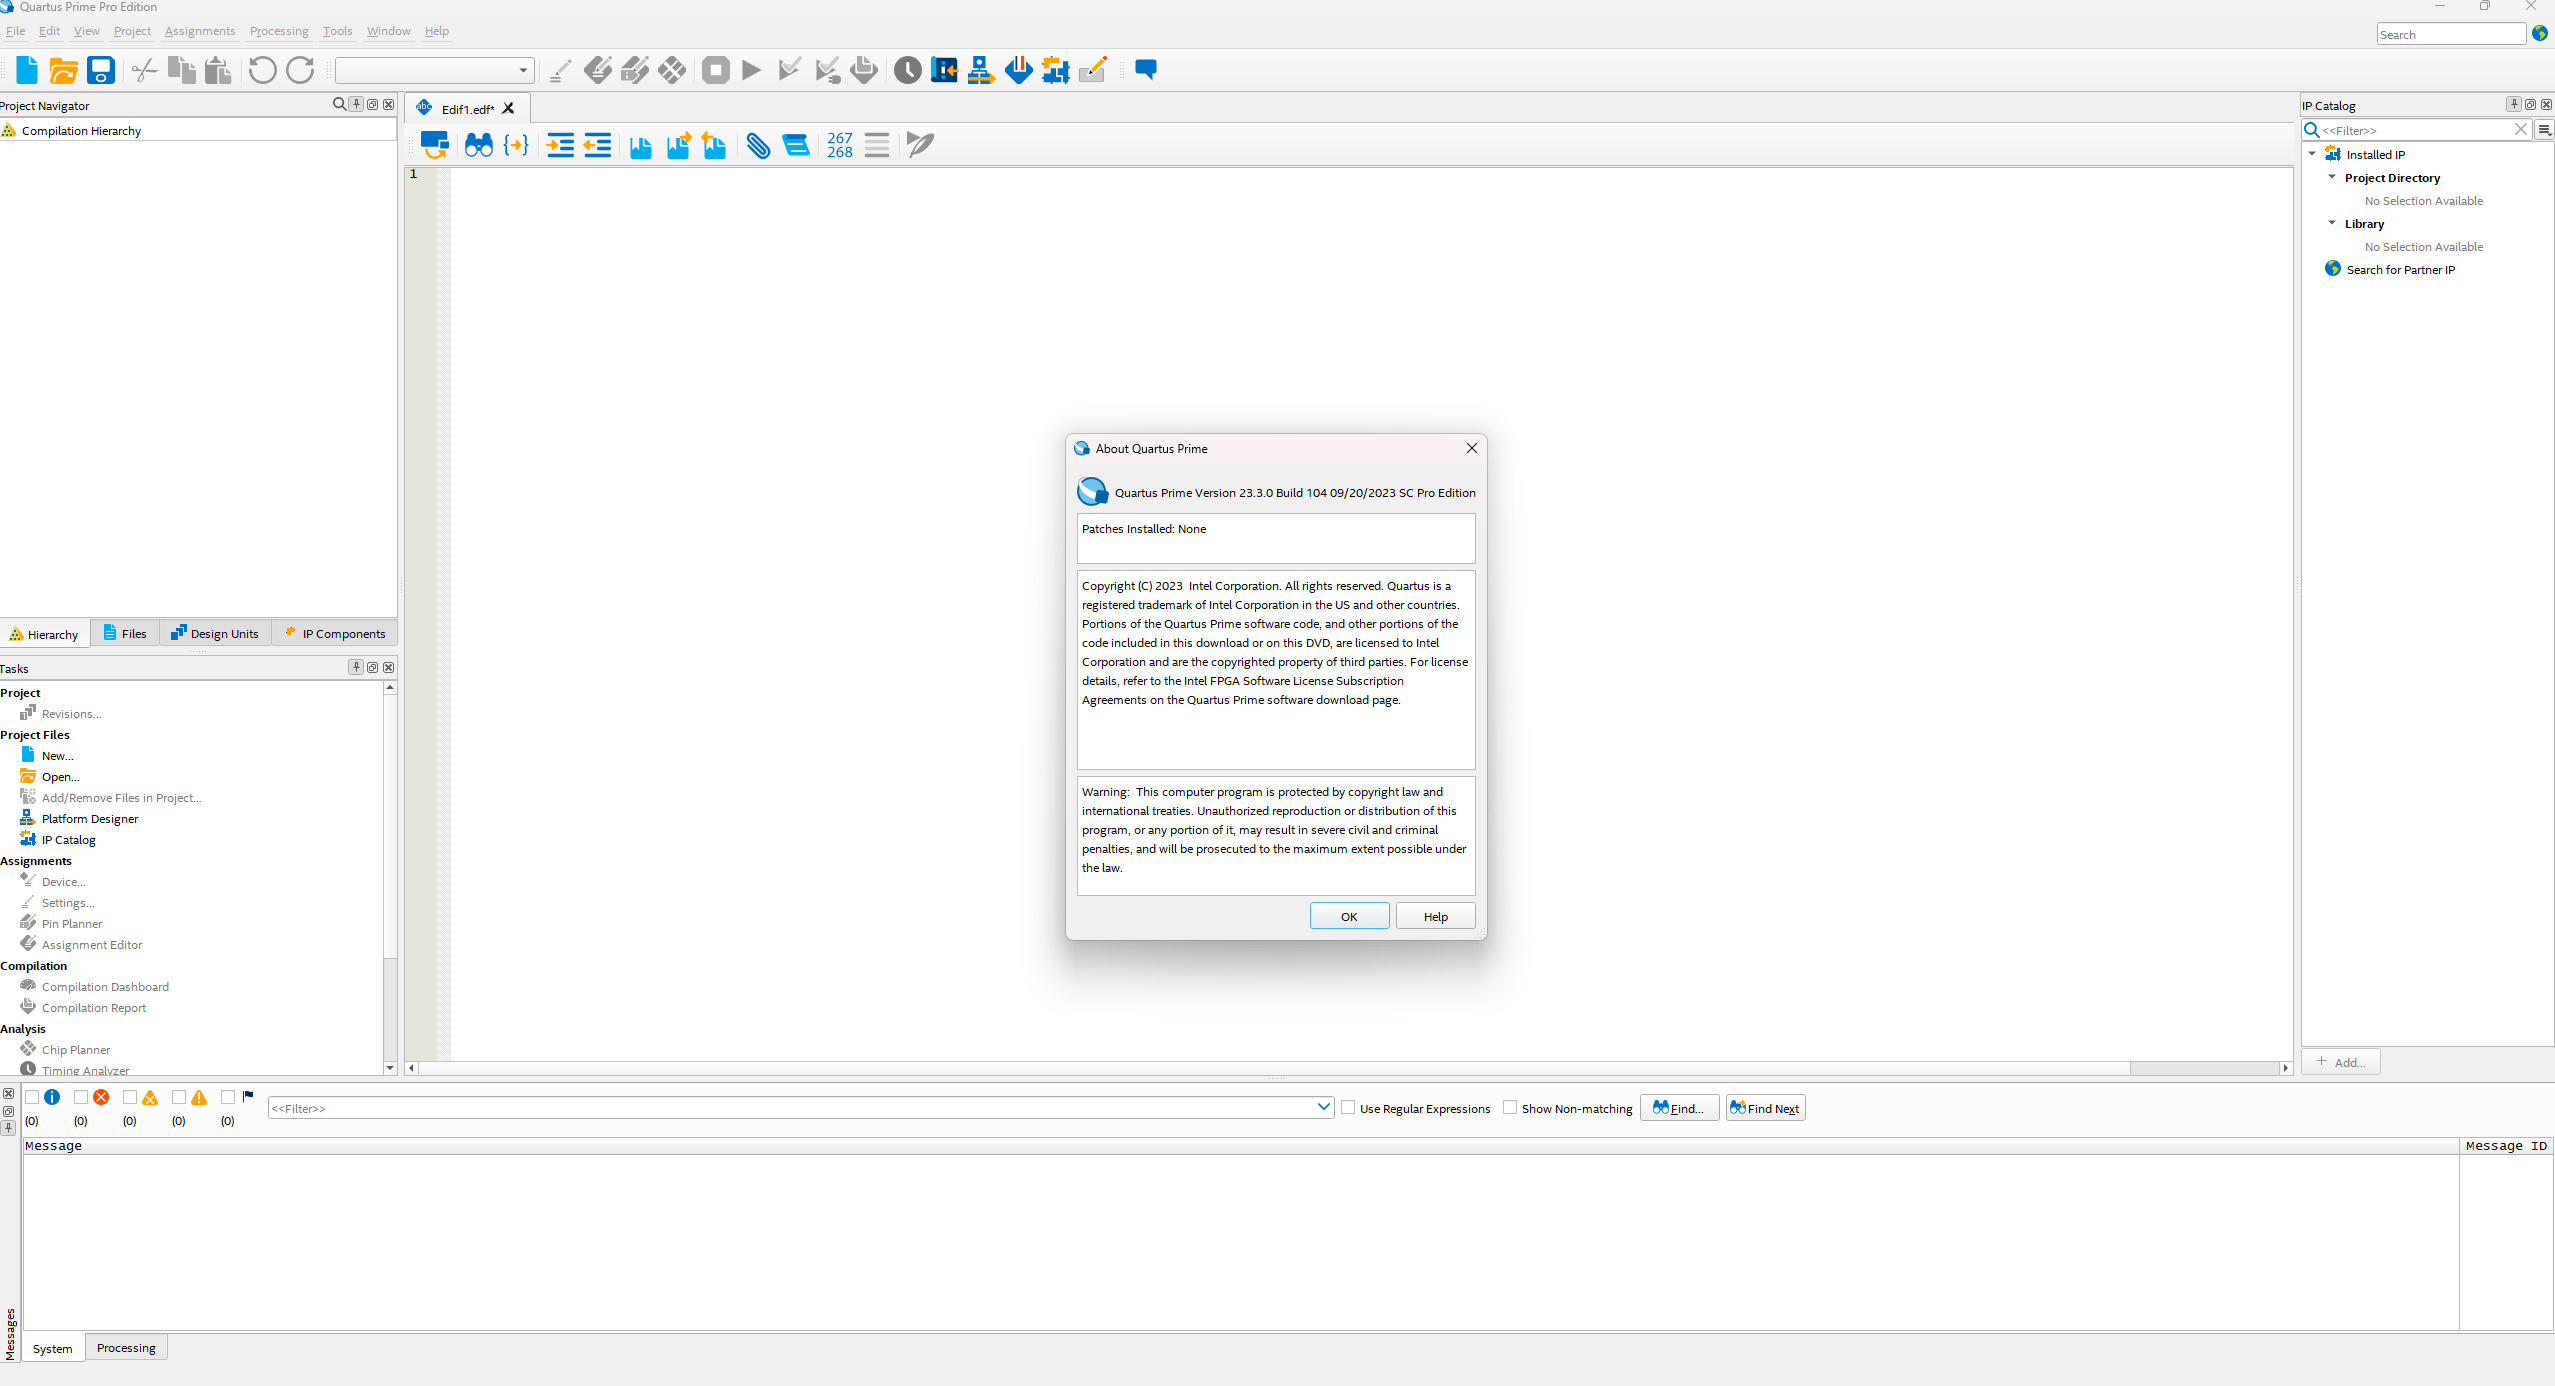Switch to the Files tab in Project Navigator
Viewport: 2555px width, 1386px height.
tap(125, 633)
